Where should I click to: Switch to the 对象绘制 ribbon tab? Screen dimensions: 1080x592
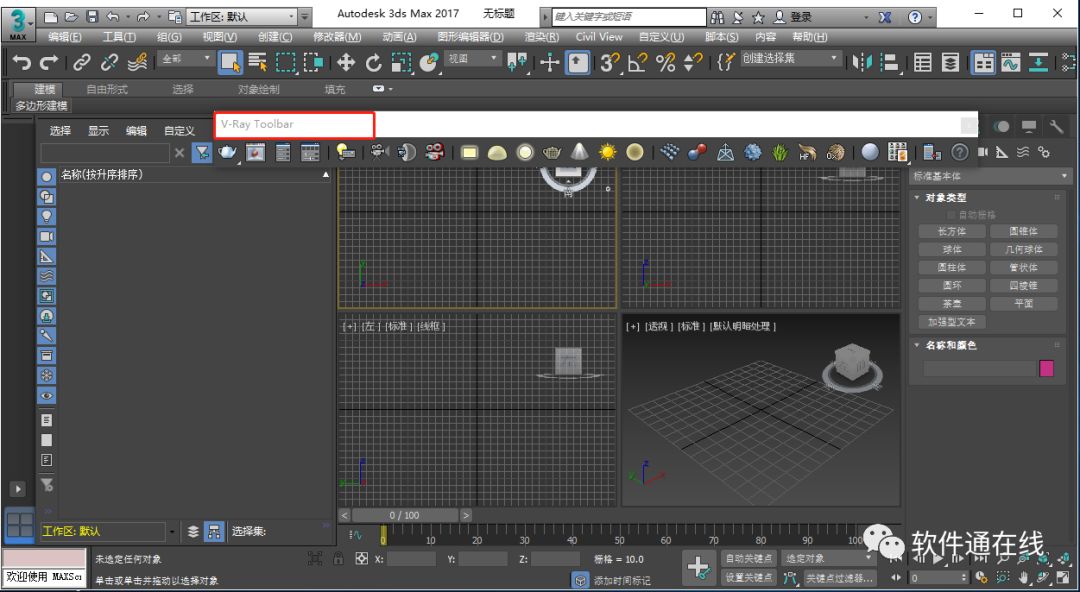pos(259,89)
